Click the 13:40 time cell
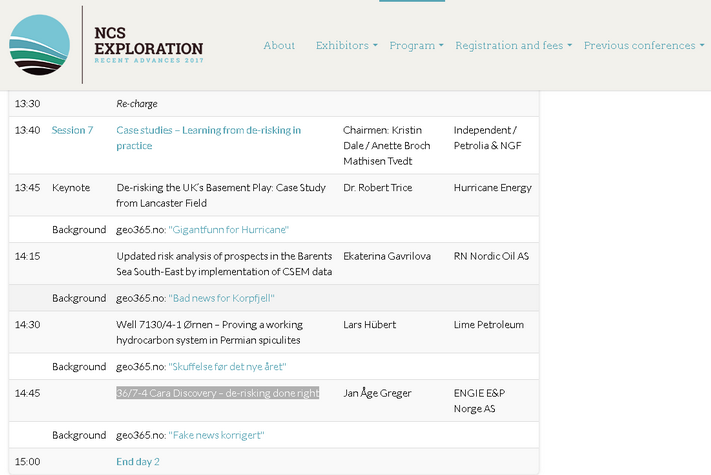This screenshot has height=475, width=711. [27, 130]
